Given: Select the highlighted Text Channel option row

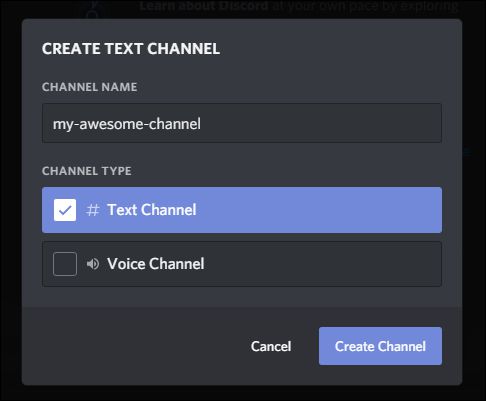Looking at the screenshot, I should pos(242,210).
